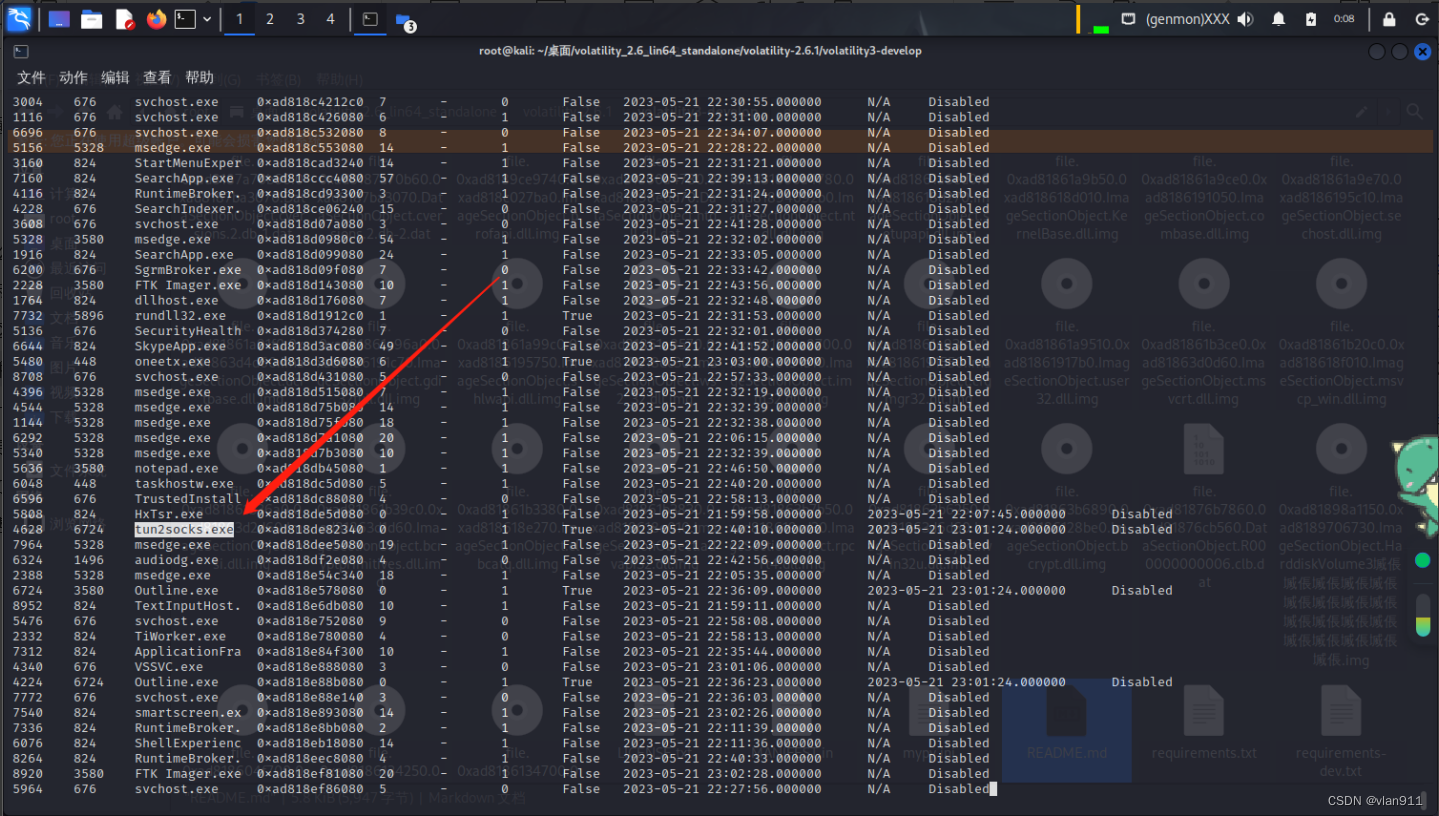Switch to workspace 4
This screenshot has height=816, width=1439.
pyautogui.click(x=330, y=19)
